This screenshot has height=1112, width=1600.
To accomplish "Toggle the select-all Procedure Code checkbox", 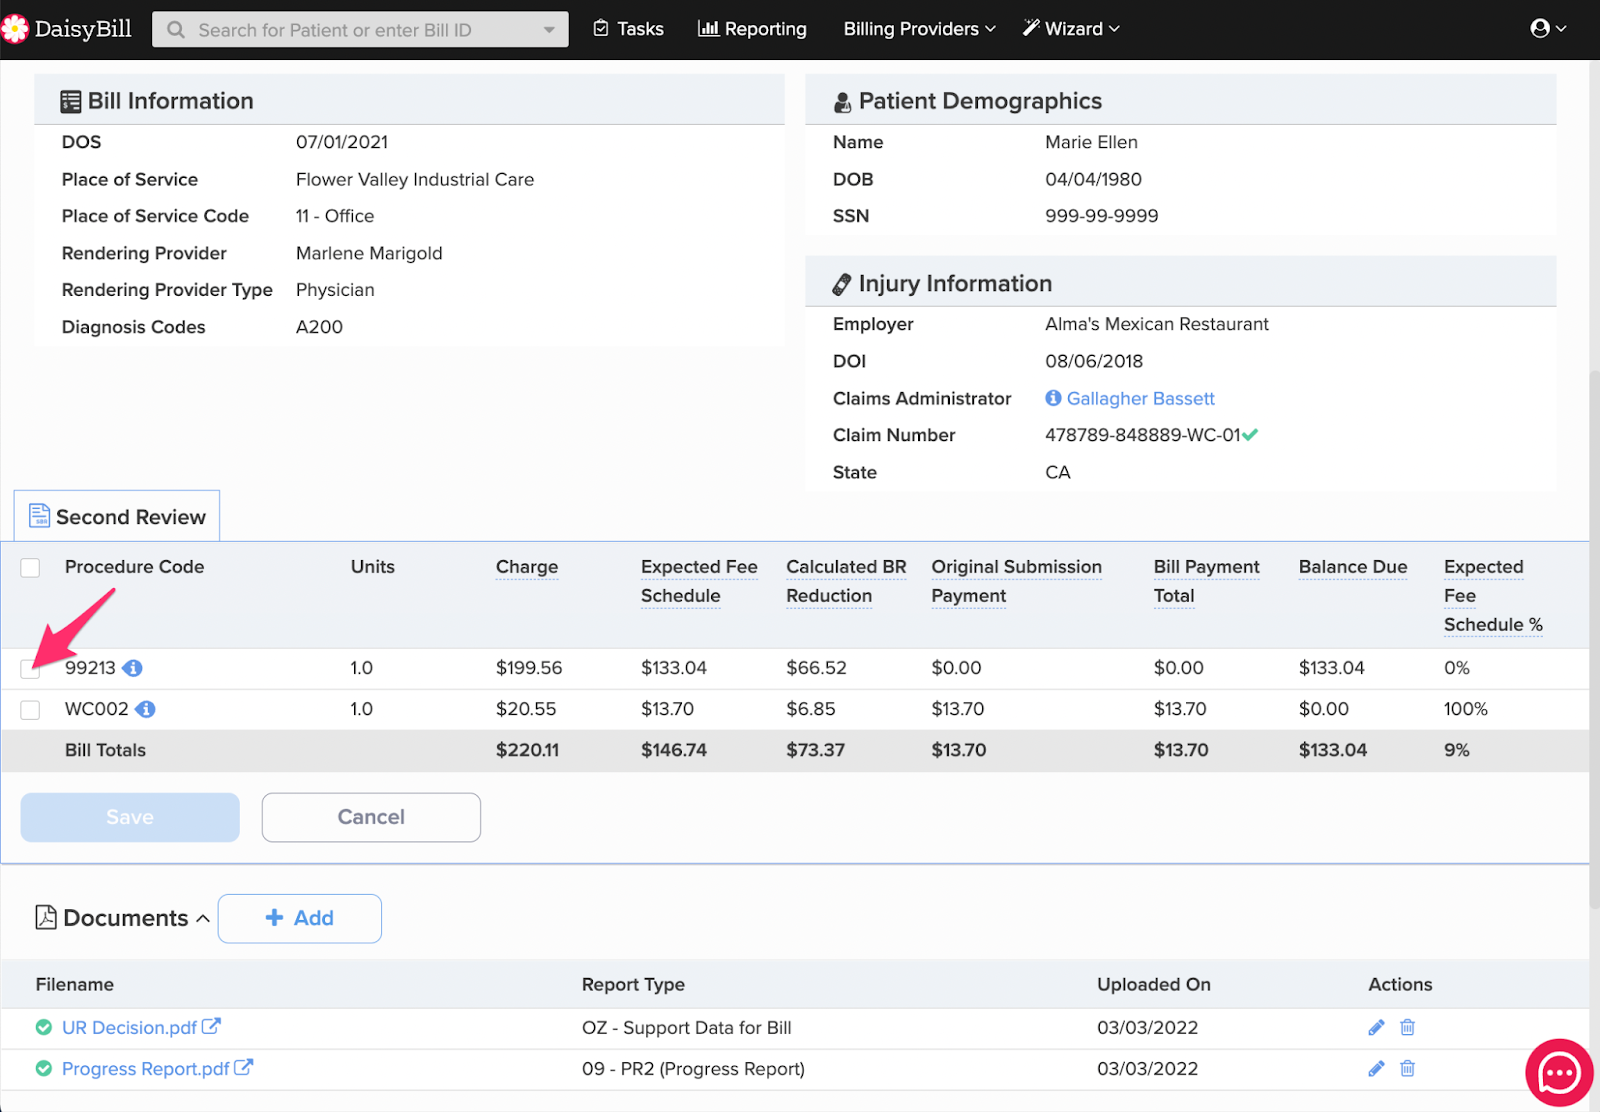I will tap(30, 567).
